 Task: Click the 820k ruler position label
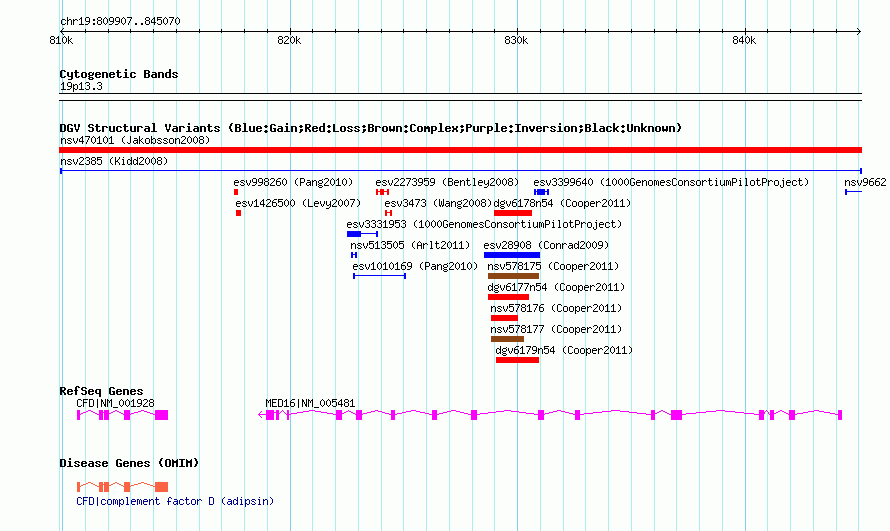click(x=289, y=40)
